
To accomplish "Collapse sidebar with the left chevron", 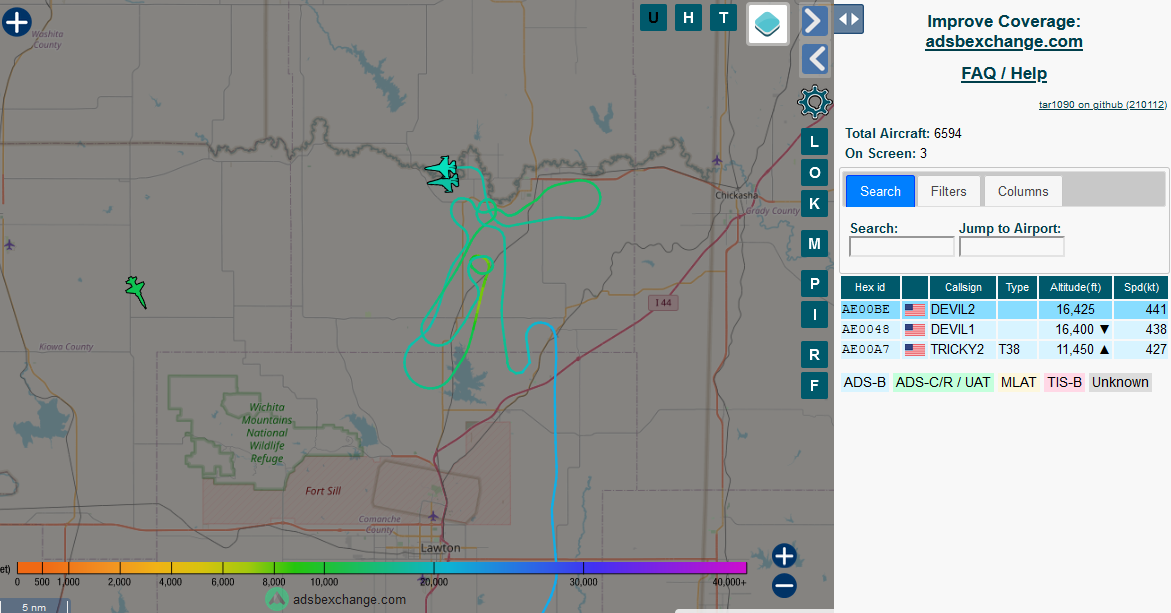I will tap(815, 59).
